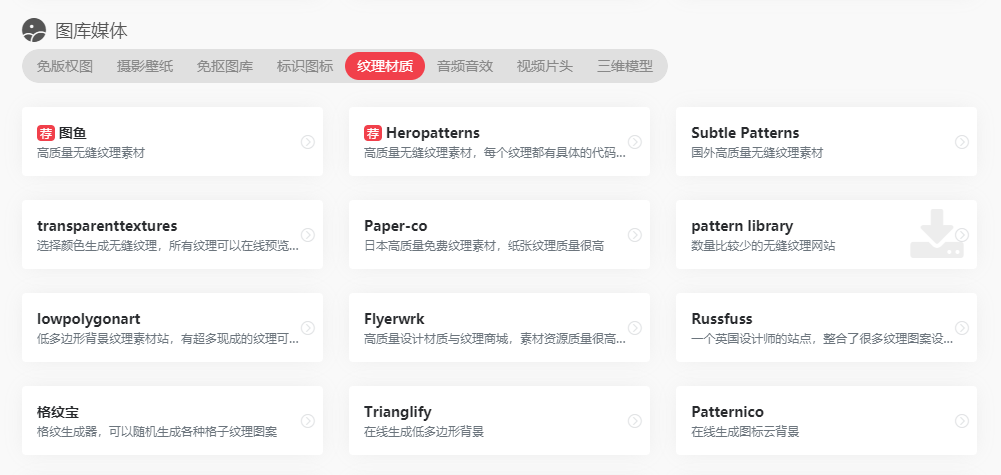The image size is (1001, 475).
Task: Click the 图库媒体 section logo icon
Action: (x=34, y=30)
